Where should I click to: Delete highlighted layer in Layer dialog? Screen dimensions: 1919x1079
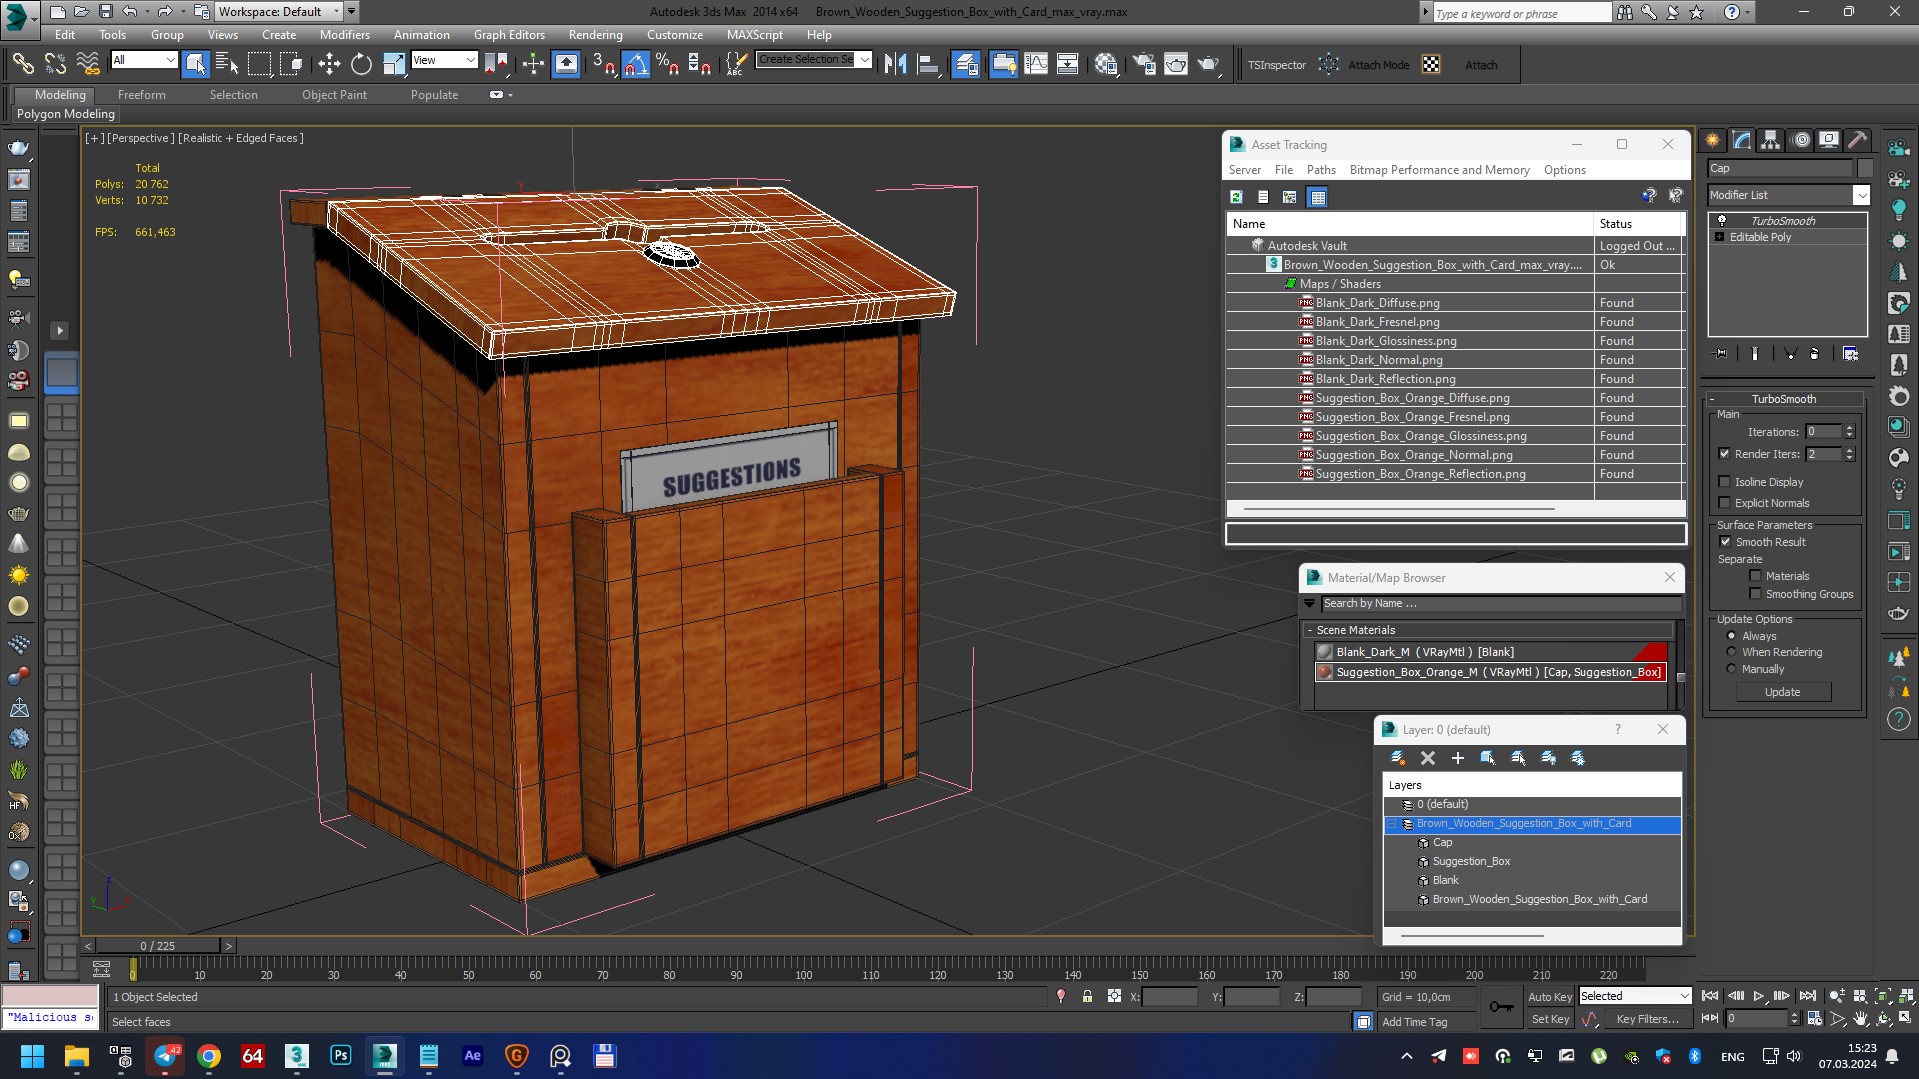point(1428,758)
